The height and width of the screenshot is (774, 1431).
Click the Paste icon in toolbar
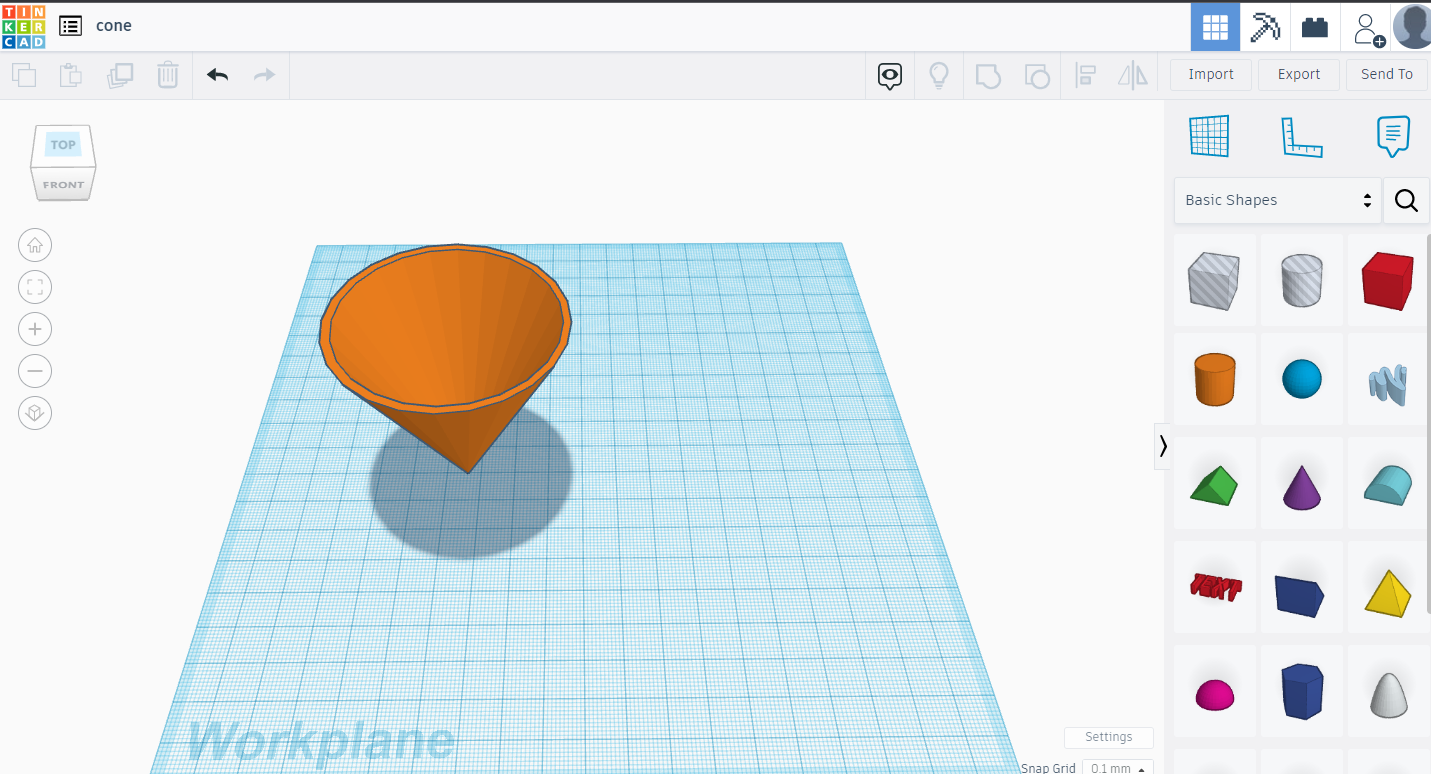(71, 75)
